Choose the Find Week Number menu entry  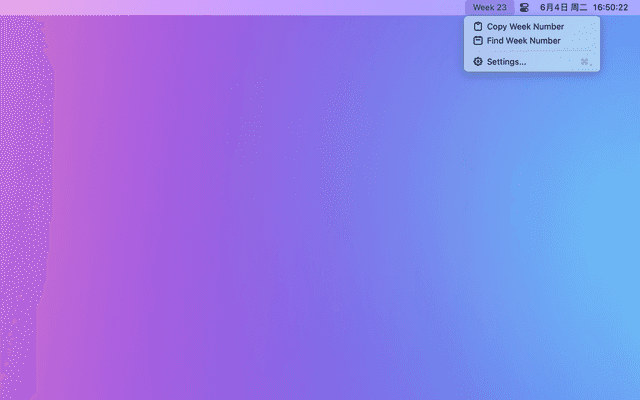[523, 41]
